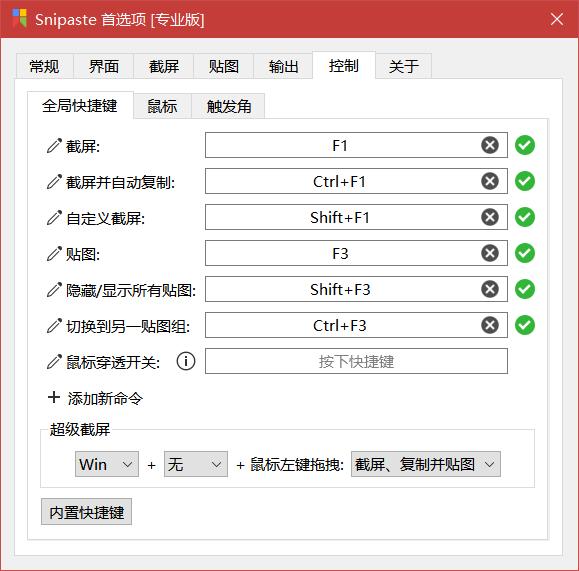Switch to the 界面 tab
Viewport: 579px width, 571px height.
pos(104,66)
